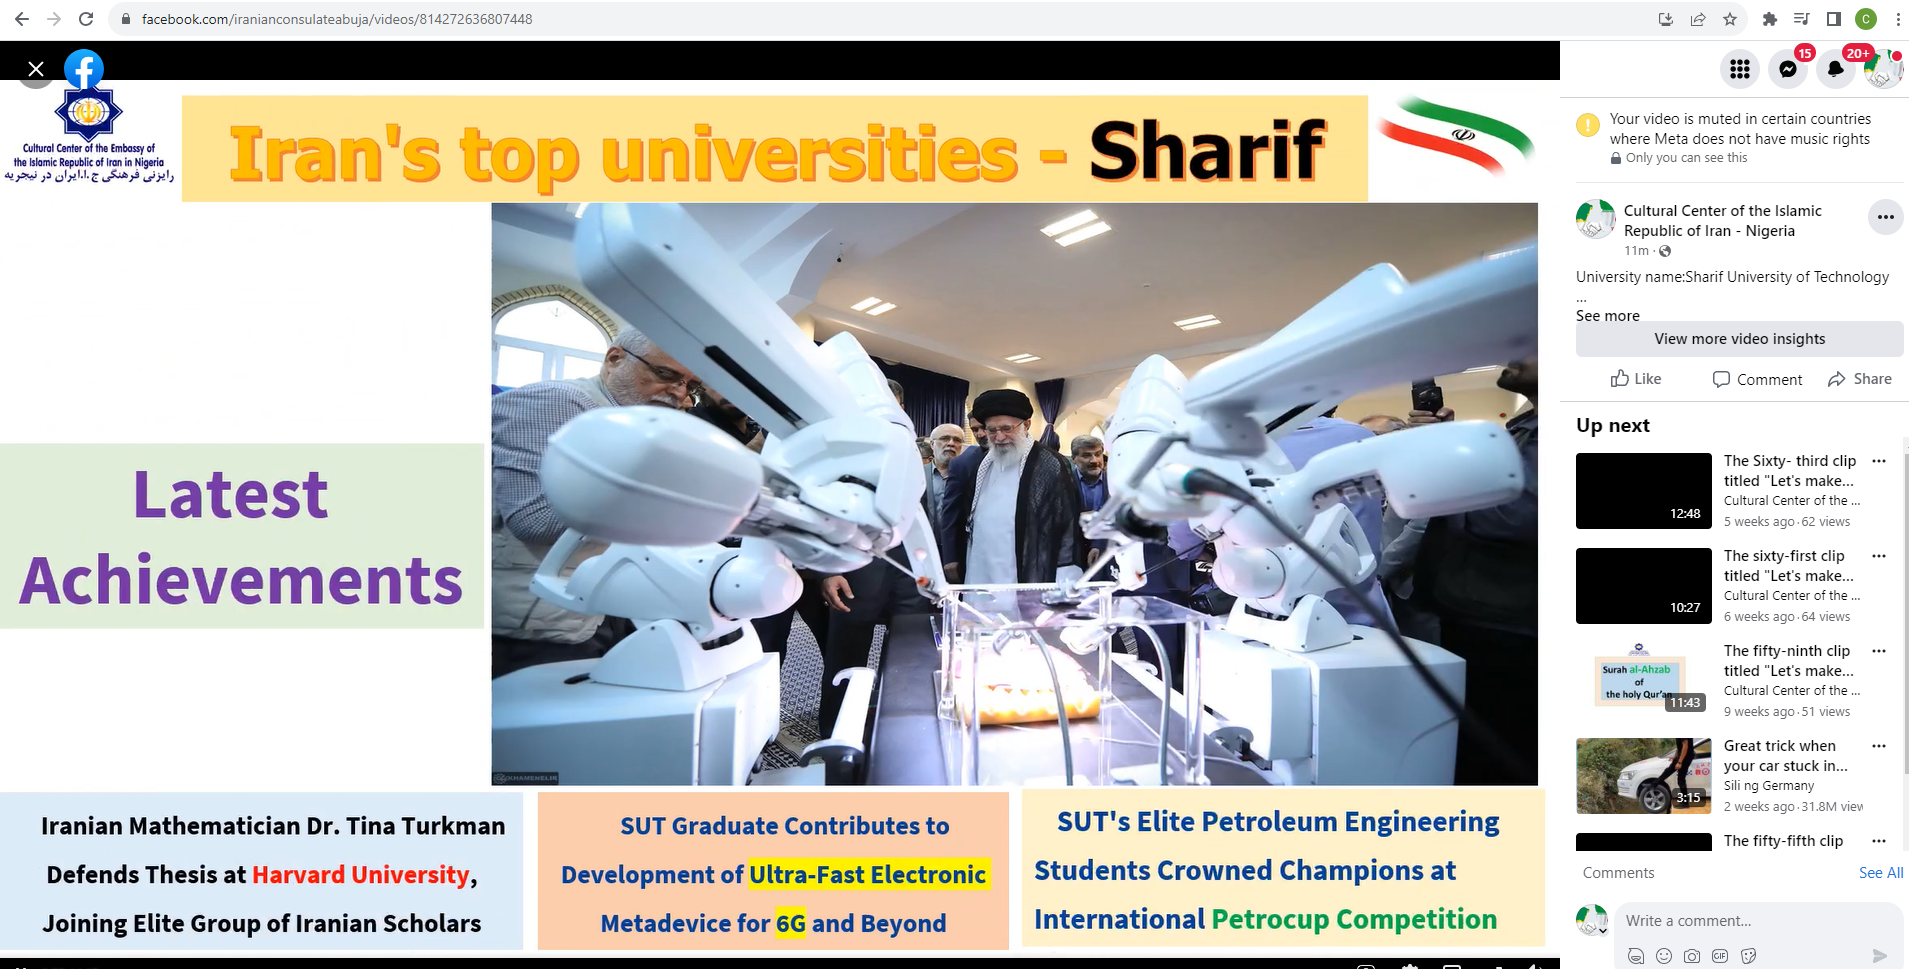Go back using the browser back arrow
The height and width of the screenshot is (969, 1909).
tap(22, 19)
